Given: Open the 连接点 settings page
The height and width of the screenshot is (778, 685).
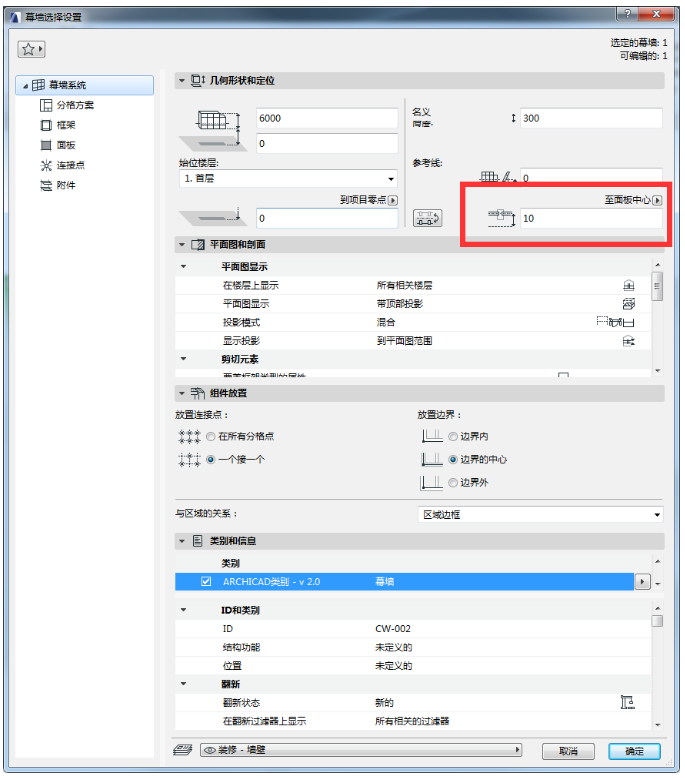Looking at the screenshot, I should 70,165.
